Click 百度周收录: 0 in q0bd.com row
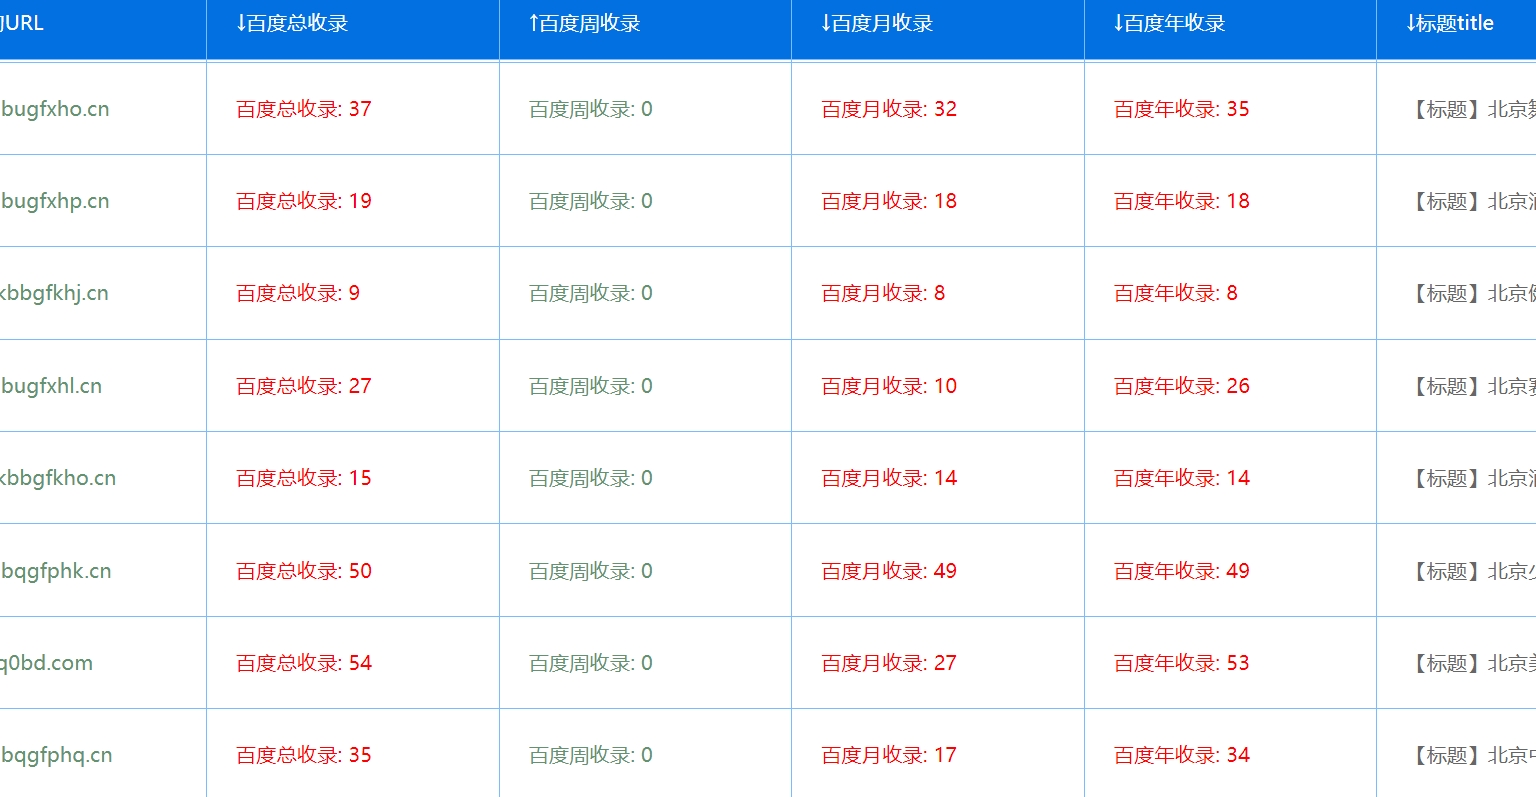The image size is (1536, 797). coord(591,663)
